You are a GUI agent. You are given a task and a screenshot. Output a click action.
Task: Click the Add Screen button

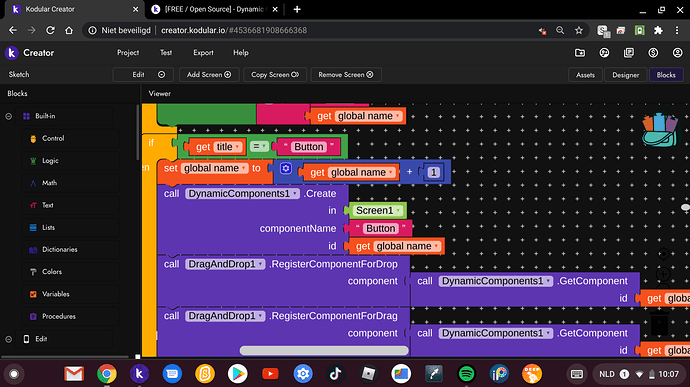tap(209, 75)
